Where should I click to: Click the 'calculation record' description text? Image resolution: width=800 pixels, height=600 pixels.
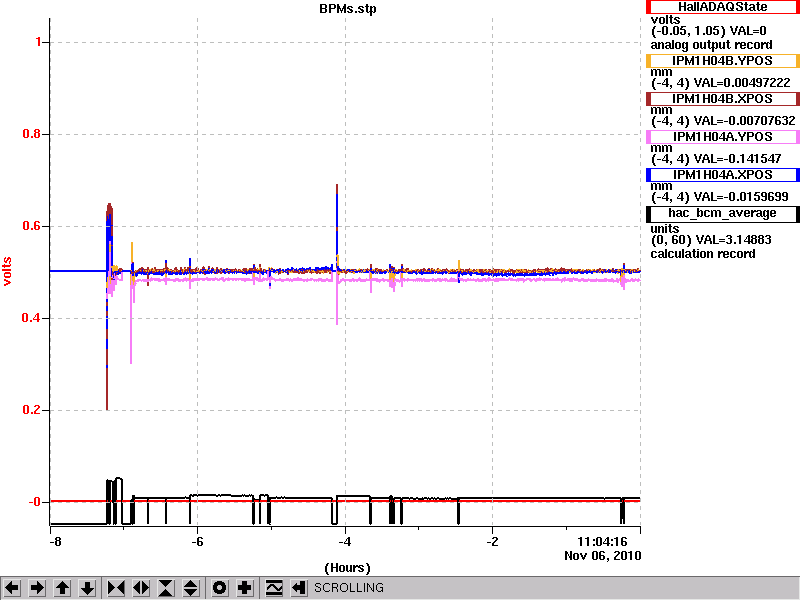coord(703,254)
